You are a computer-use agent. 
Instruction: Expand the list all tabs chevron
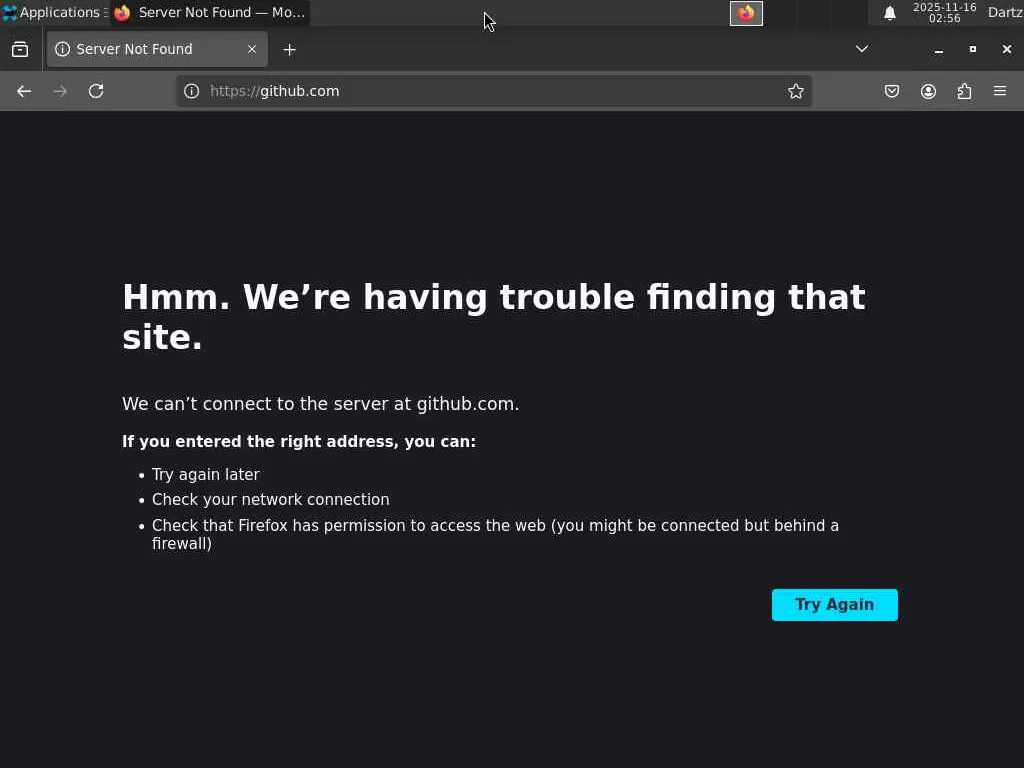862,49
